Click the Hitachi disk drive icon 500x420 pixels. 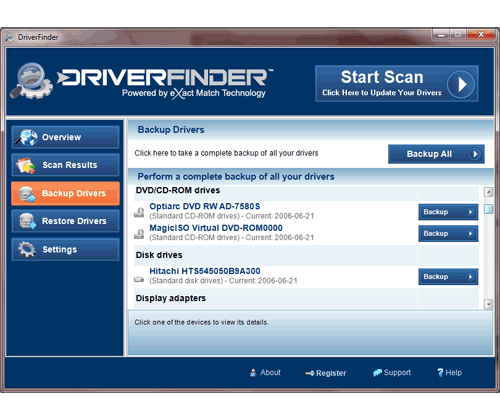(x=139, y=279)
